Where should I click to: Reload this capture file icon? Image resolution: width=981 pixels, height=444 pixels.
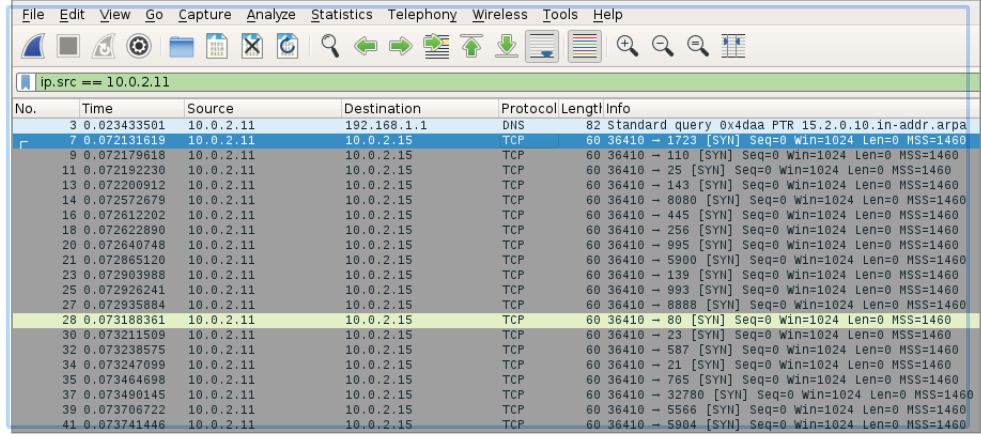[x=287, y=46]
